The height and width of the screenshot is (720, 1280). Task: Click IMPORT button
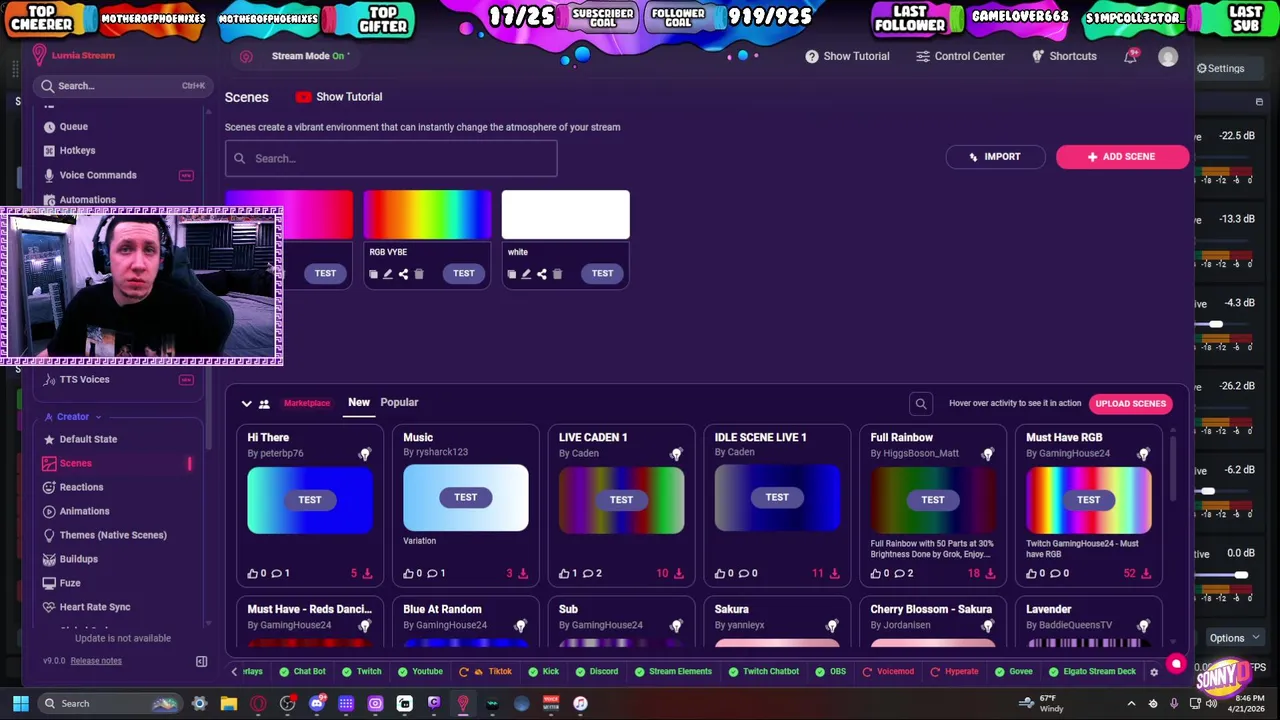point(995,157)
